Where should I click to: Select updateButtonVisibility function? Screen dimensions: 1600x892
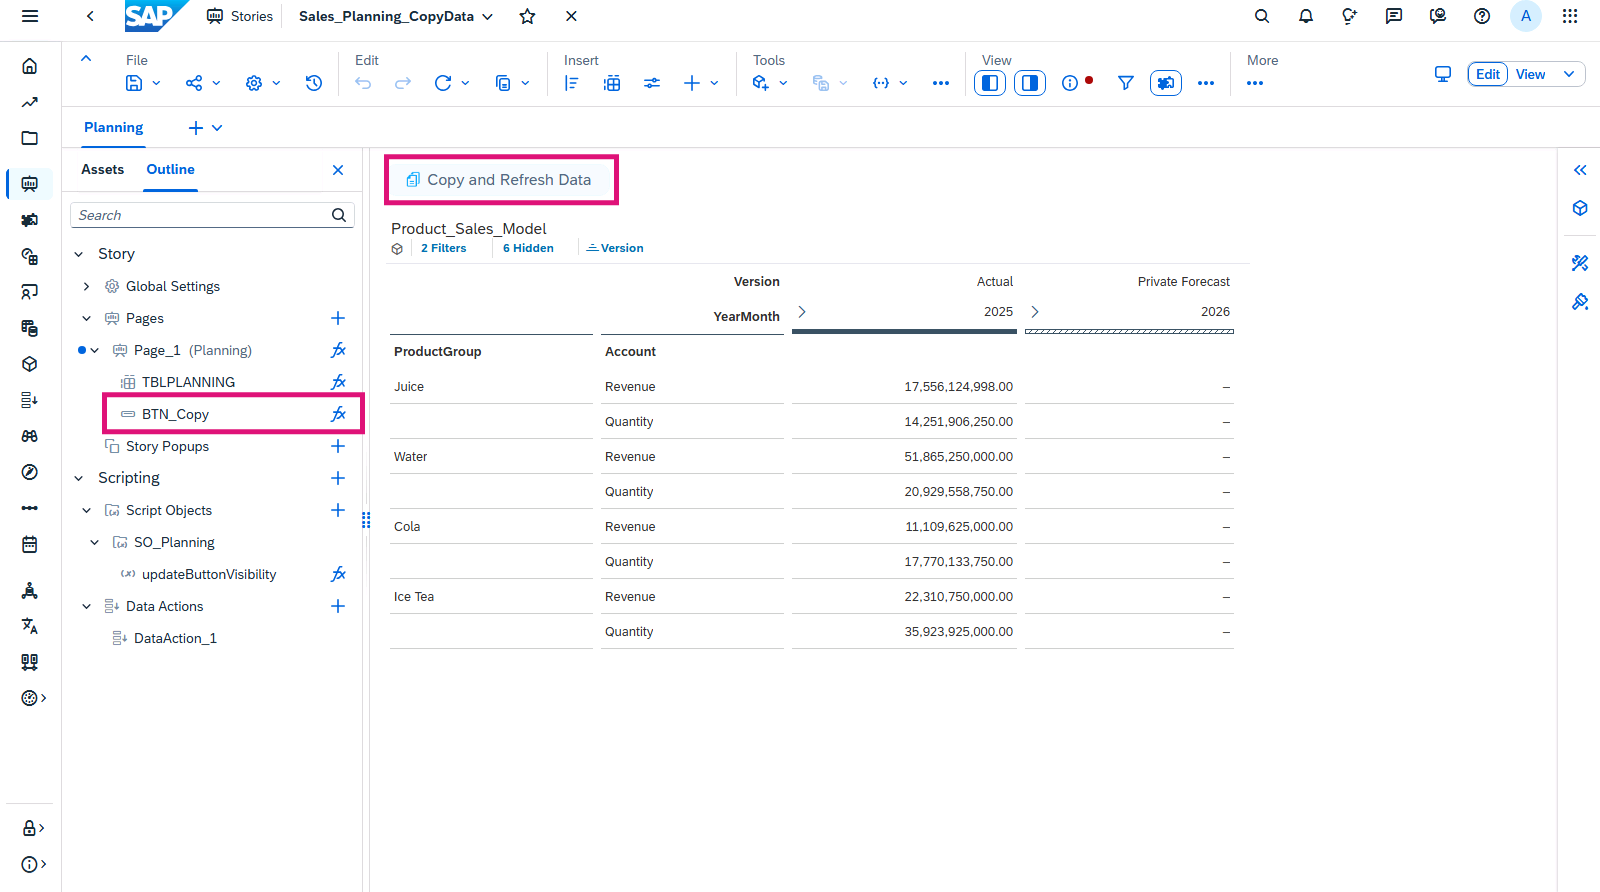tap(209, 574)
